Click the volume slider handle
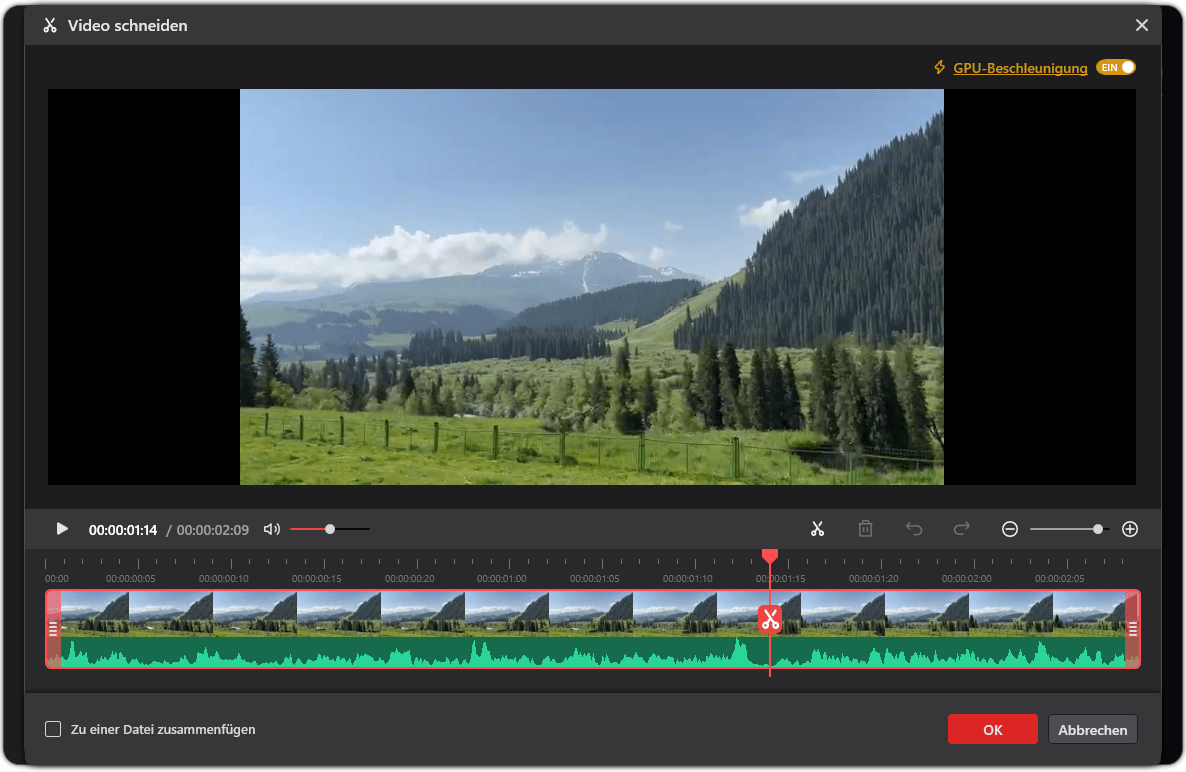This screenshot has width=1186, height=772. 330,529
